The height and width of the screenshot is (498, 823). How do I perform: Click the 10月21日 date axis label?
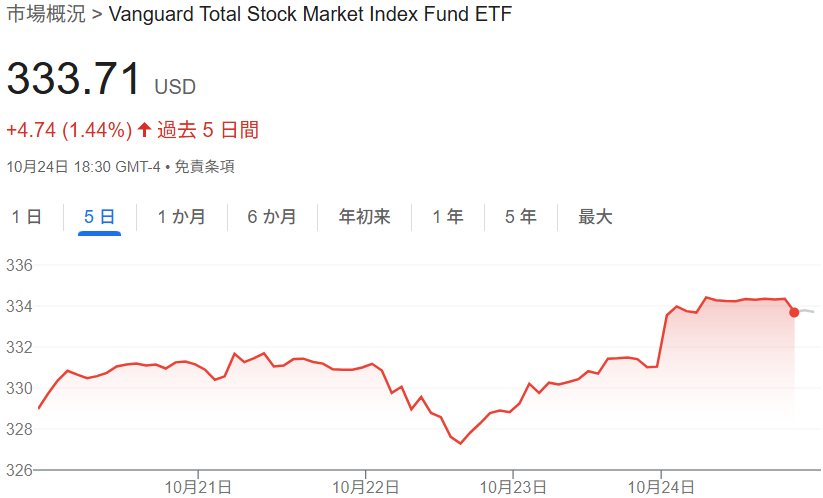click(198, 487)
